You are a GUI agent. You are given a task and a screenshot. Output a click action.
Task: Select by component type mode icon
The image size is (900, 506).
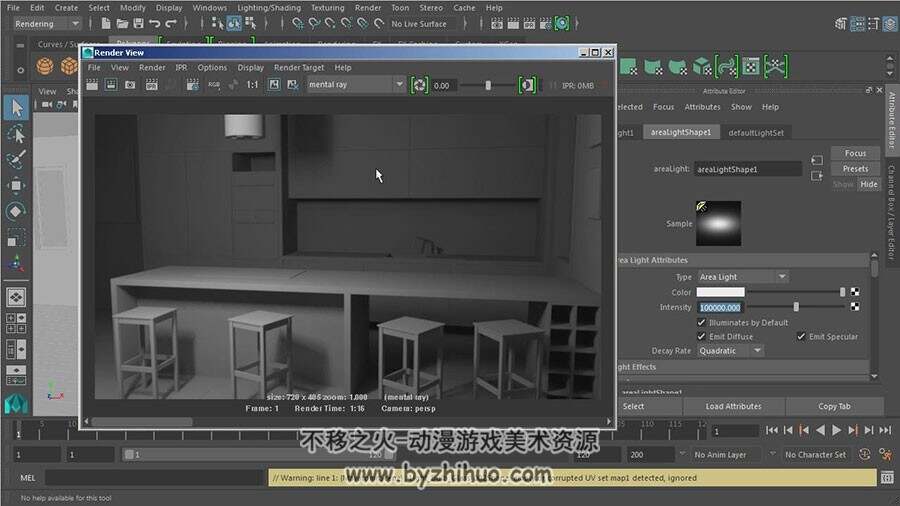coord(250,24)
